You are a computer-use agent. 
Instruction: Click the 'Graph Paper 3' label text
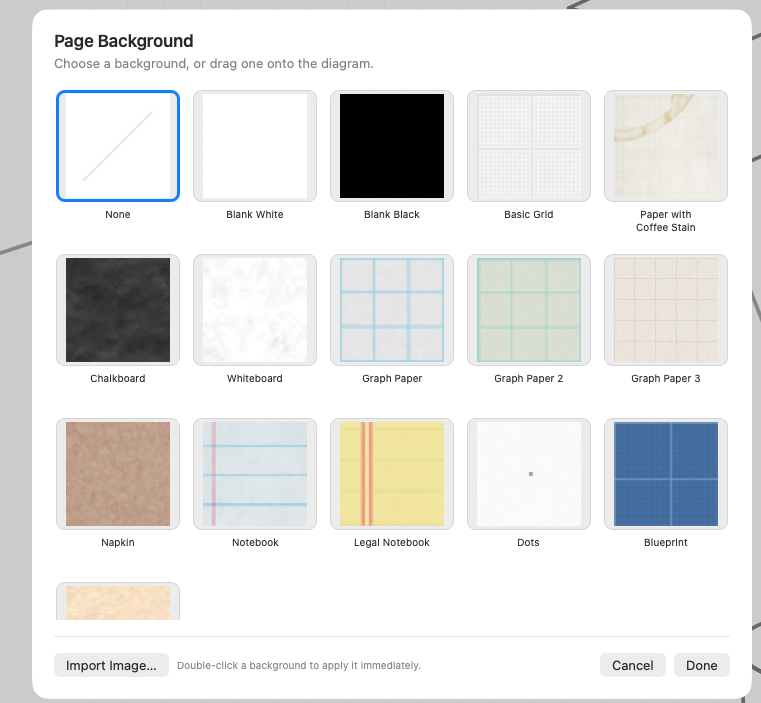pyautogui.click(x=666, y=379)
